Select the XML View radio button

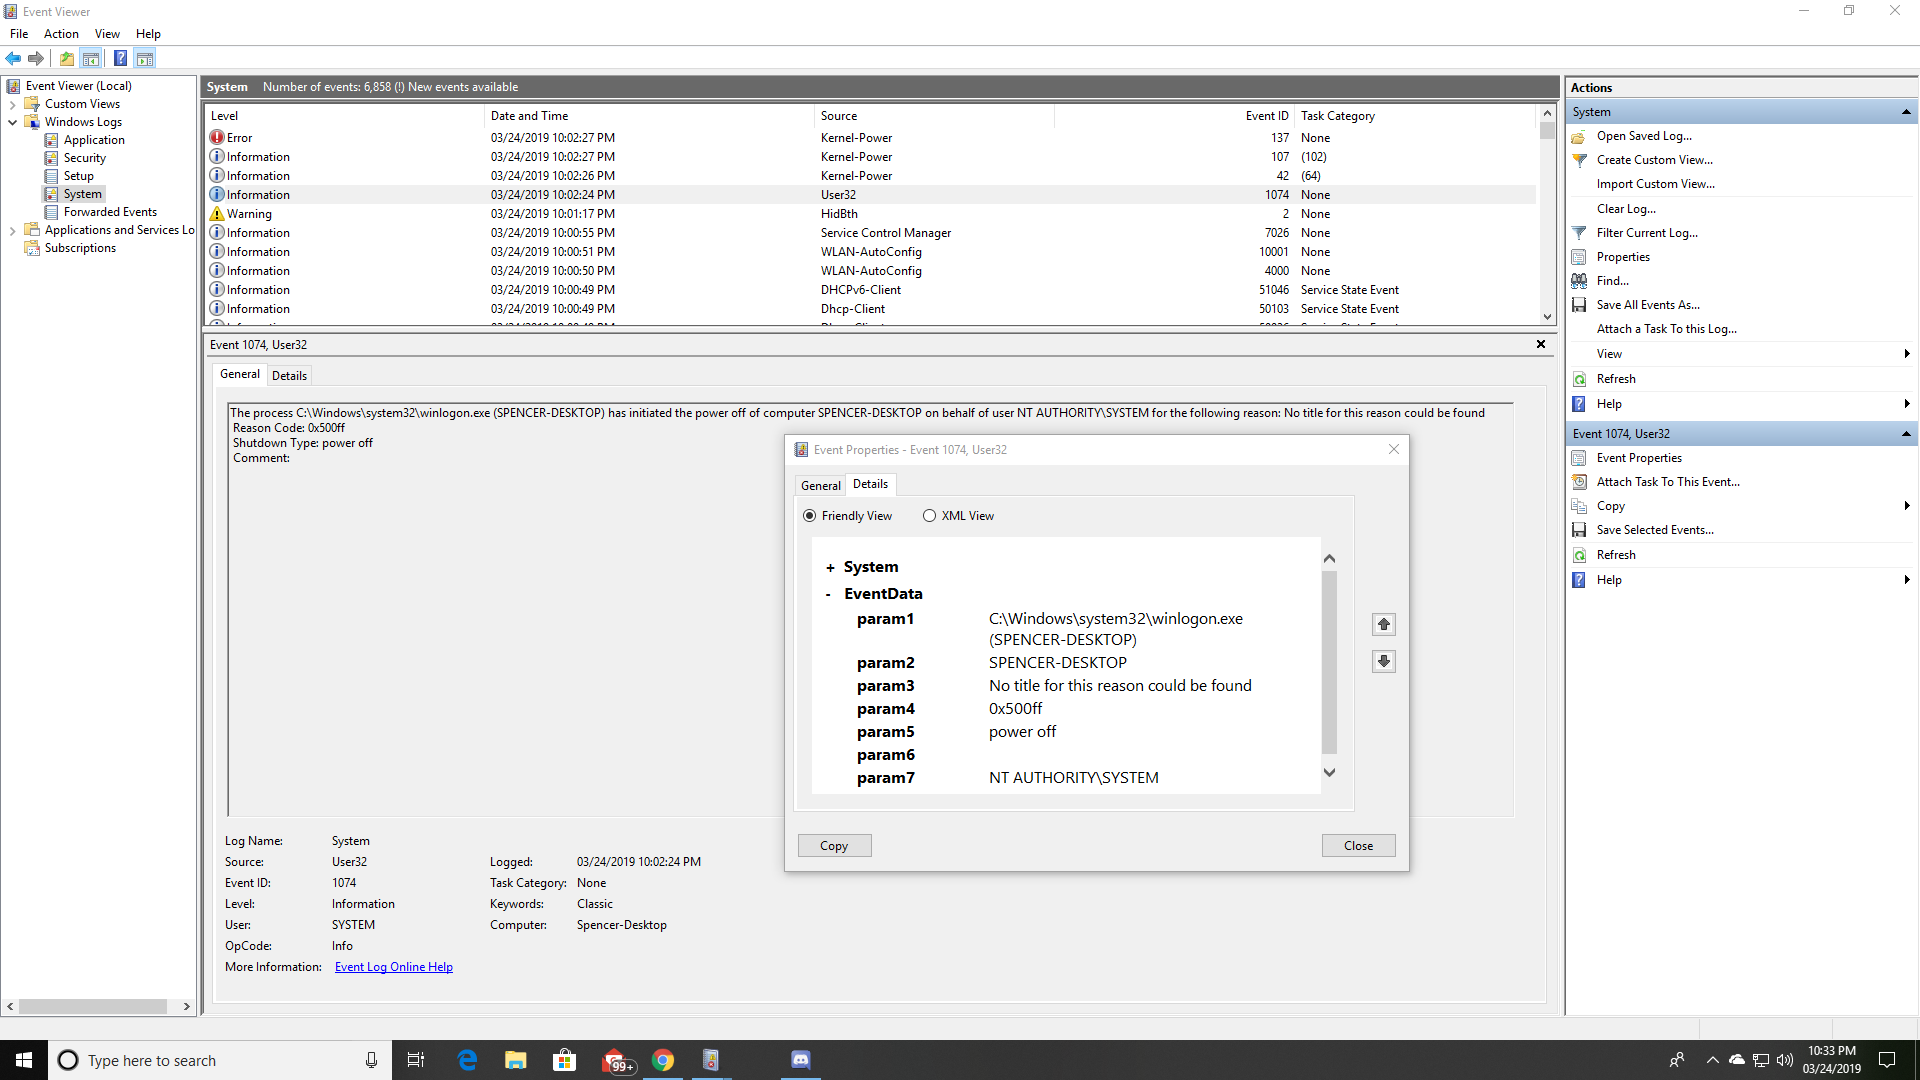point(929,516)
